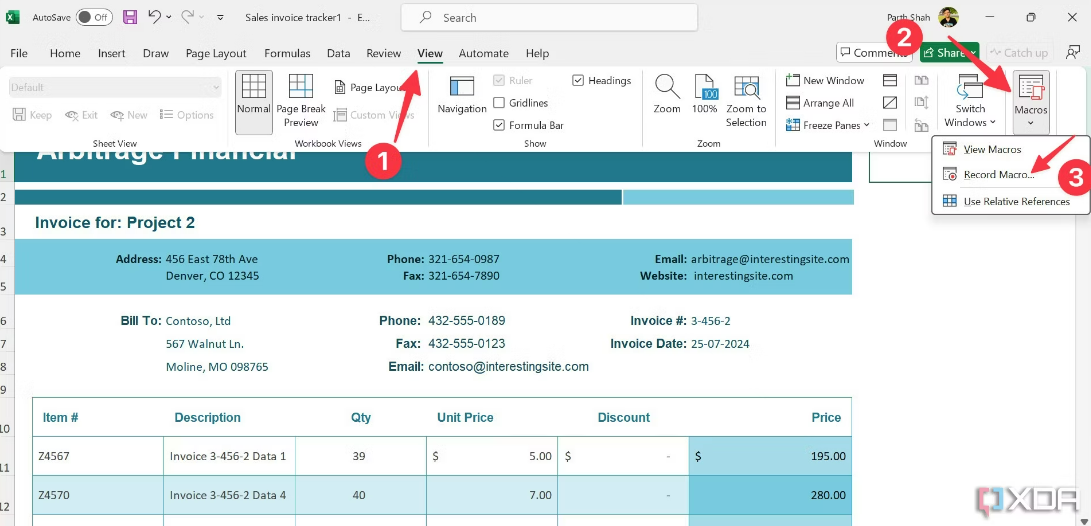Click Reset Window Position icon

(922, 125)
